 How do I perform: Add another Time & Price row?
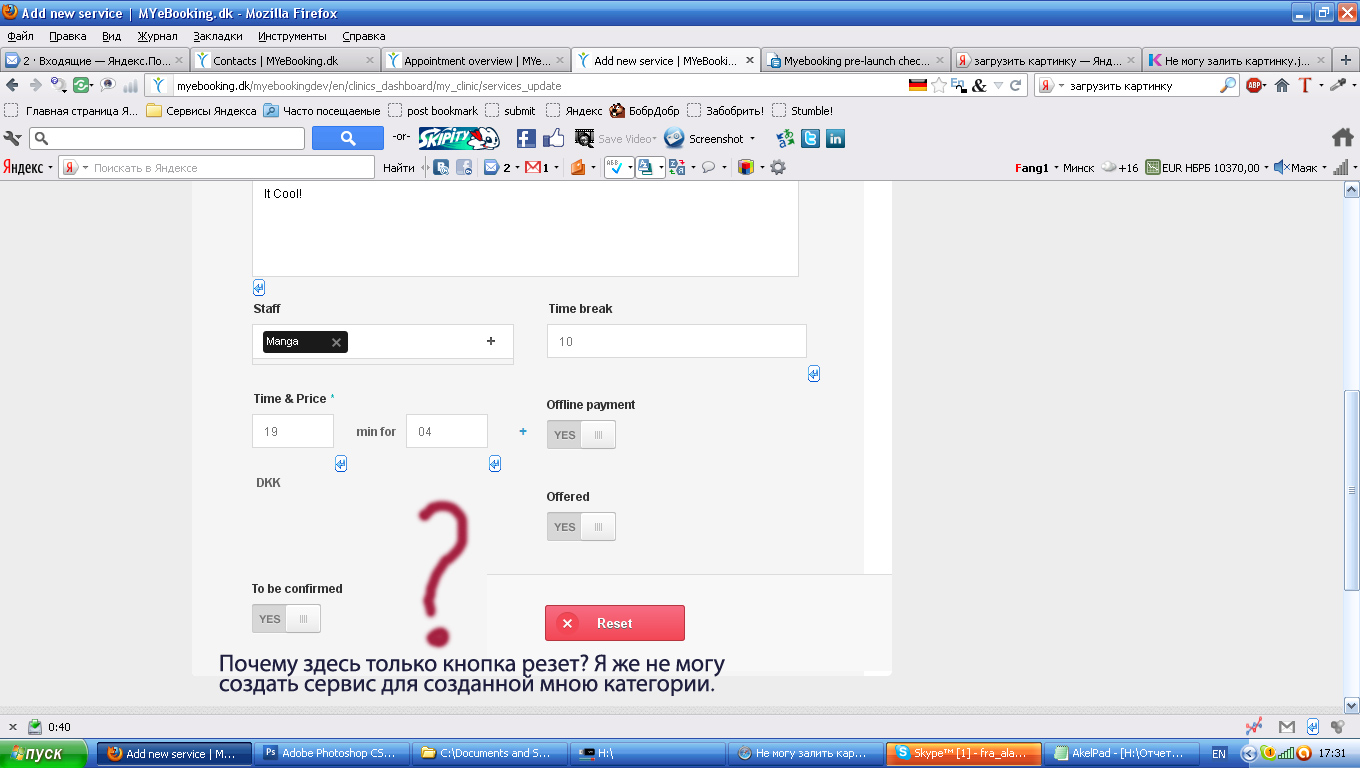[522, 432]
